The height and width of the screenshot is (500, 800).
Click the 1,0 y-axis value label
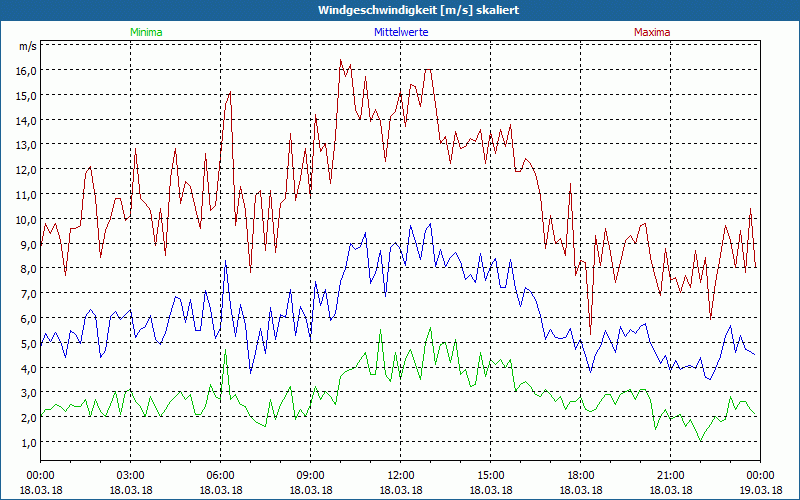(27, 442)
